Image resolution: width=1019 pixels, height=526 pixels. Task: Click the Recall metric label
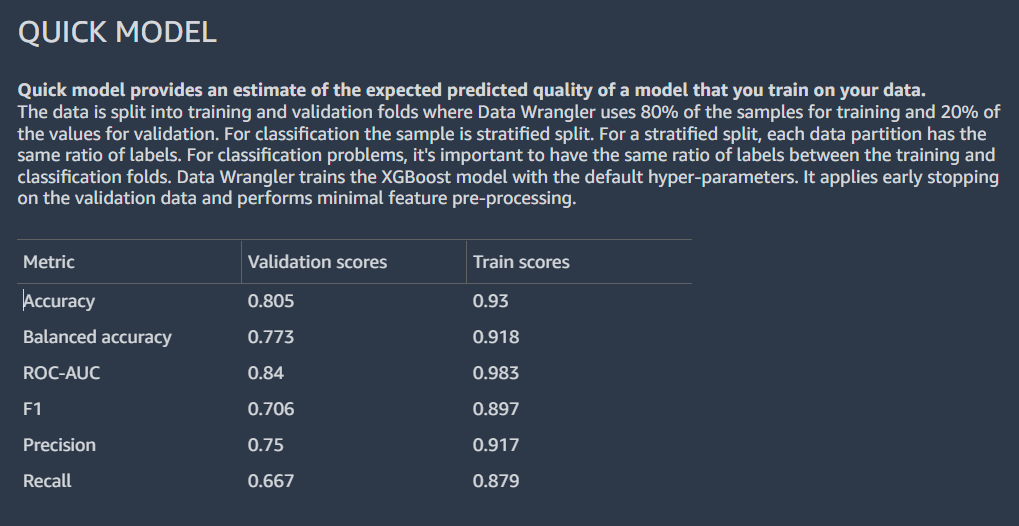point(47,481)
